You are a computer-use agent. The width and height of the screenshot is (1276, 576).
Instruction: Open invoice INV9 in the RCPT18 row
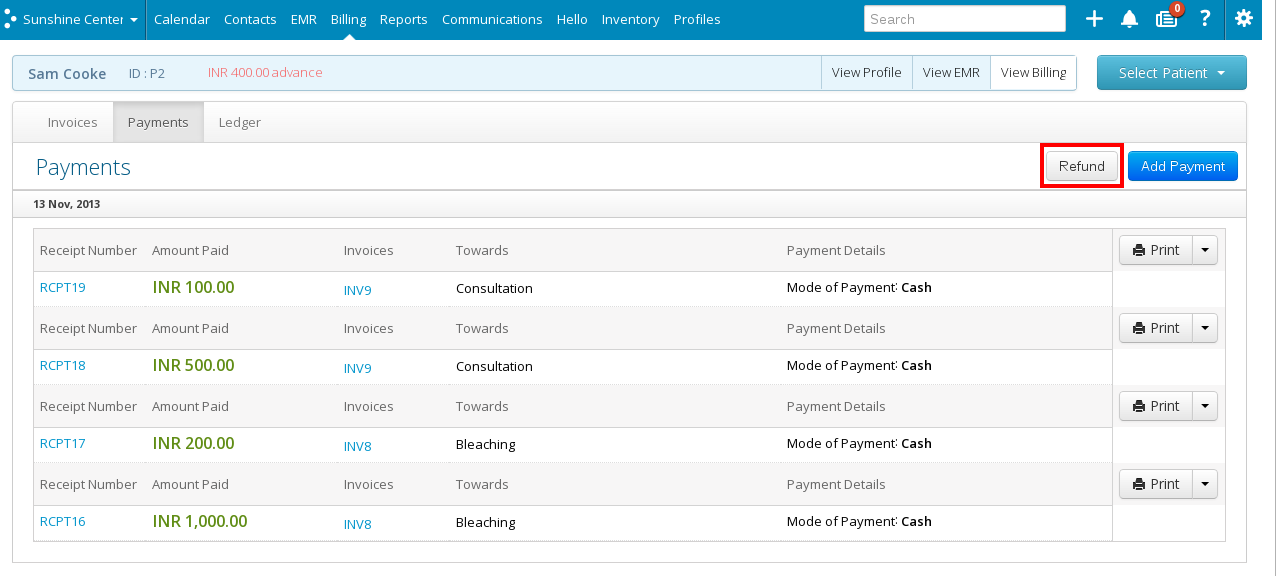pos(358,369)
